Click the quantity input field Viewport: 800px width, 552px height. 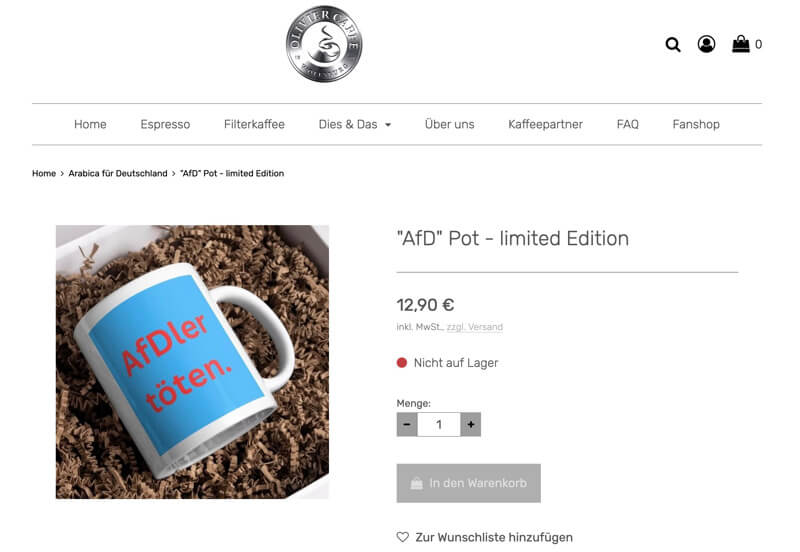[439, 424]
